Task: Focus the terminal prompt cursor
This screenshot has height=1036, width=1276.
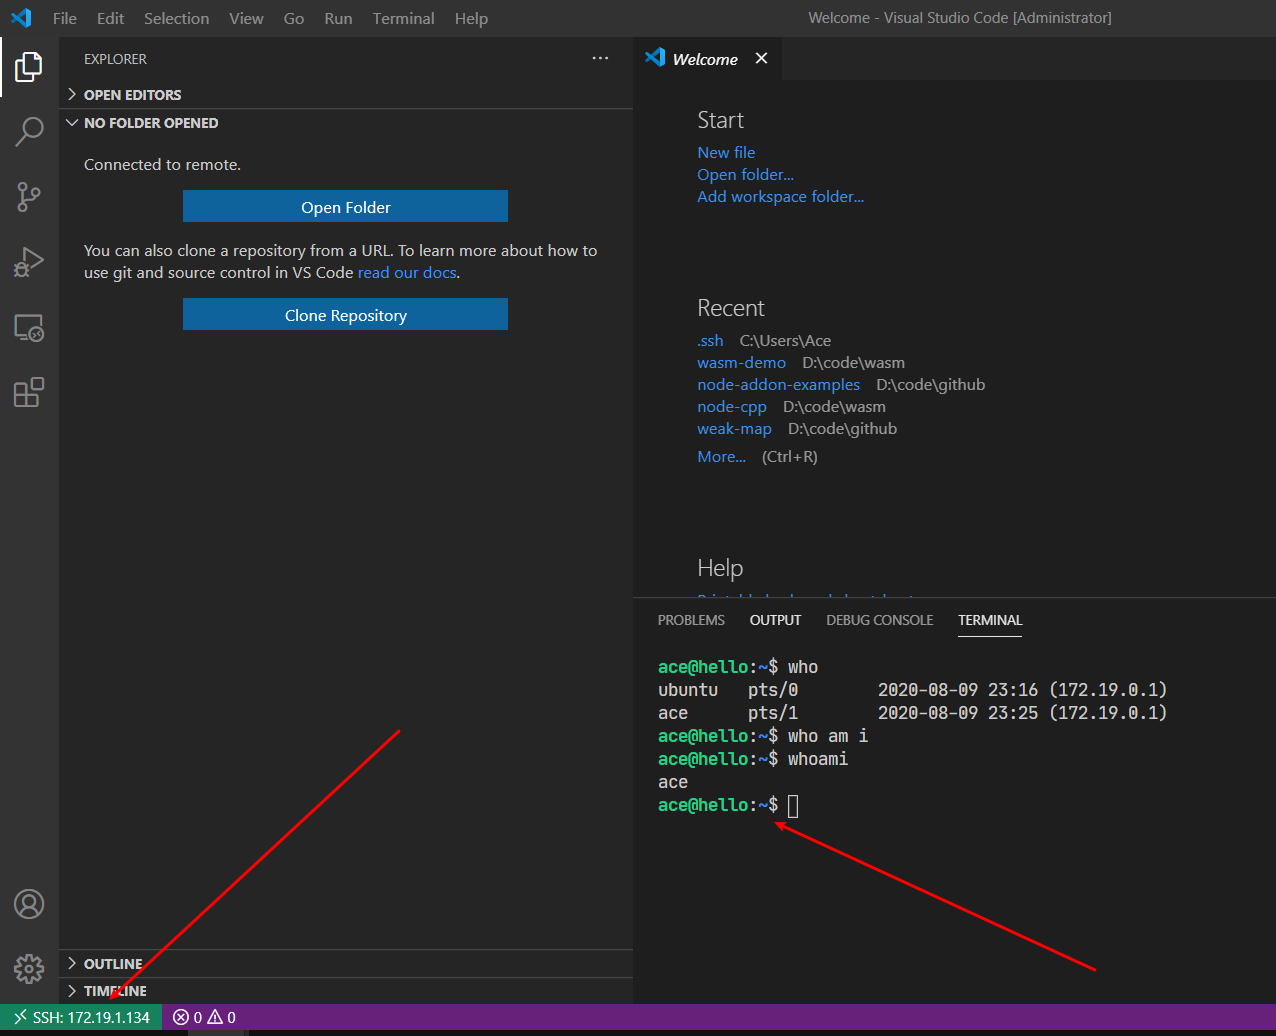Action: click(793, 805)
